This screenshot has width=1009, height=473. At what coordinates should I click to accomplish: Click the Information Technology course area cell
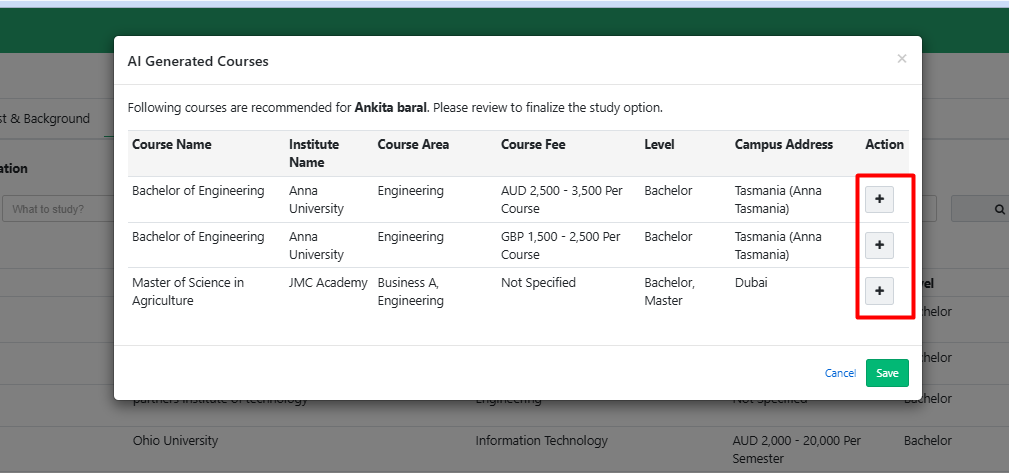point(541,440)
